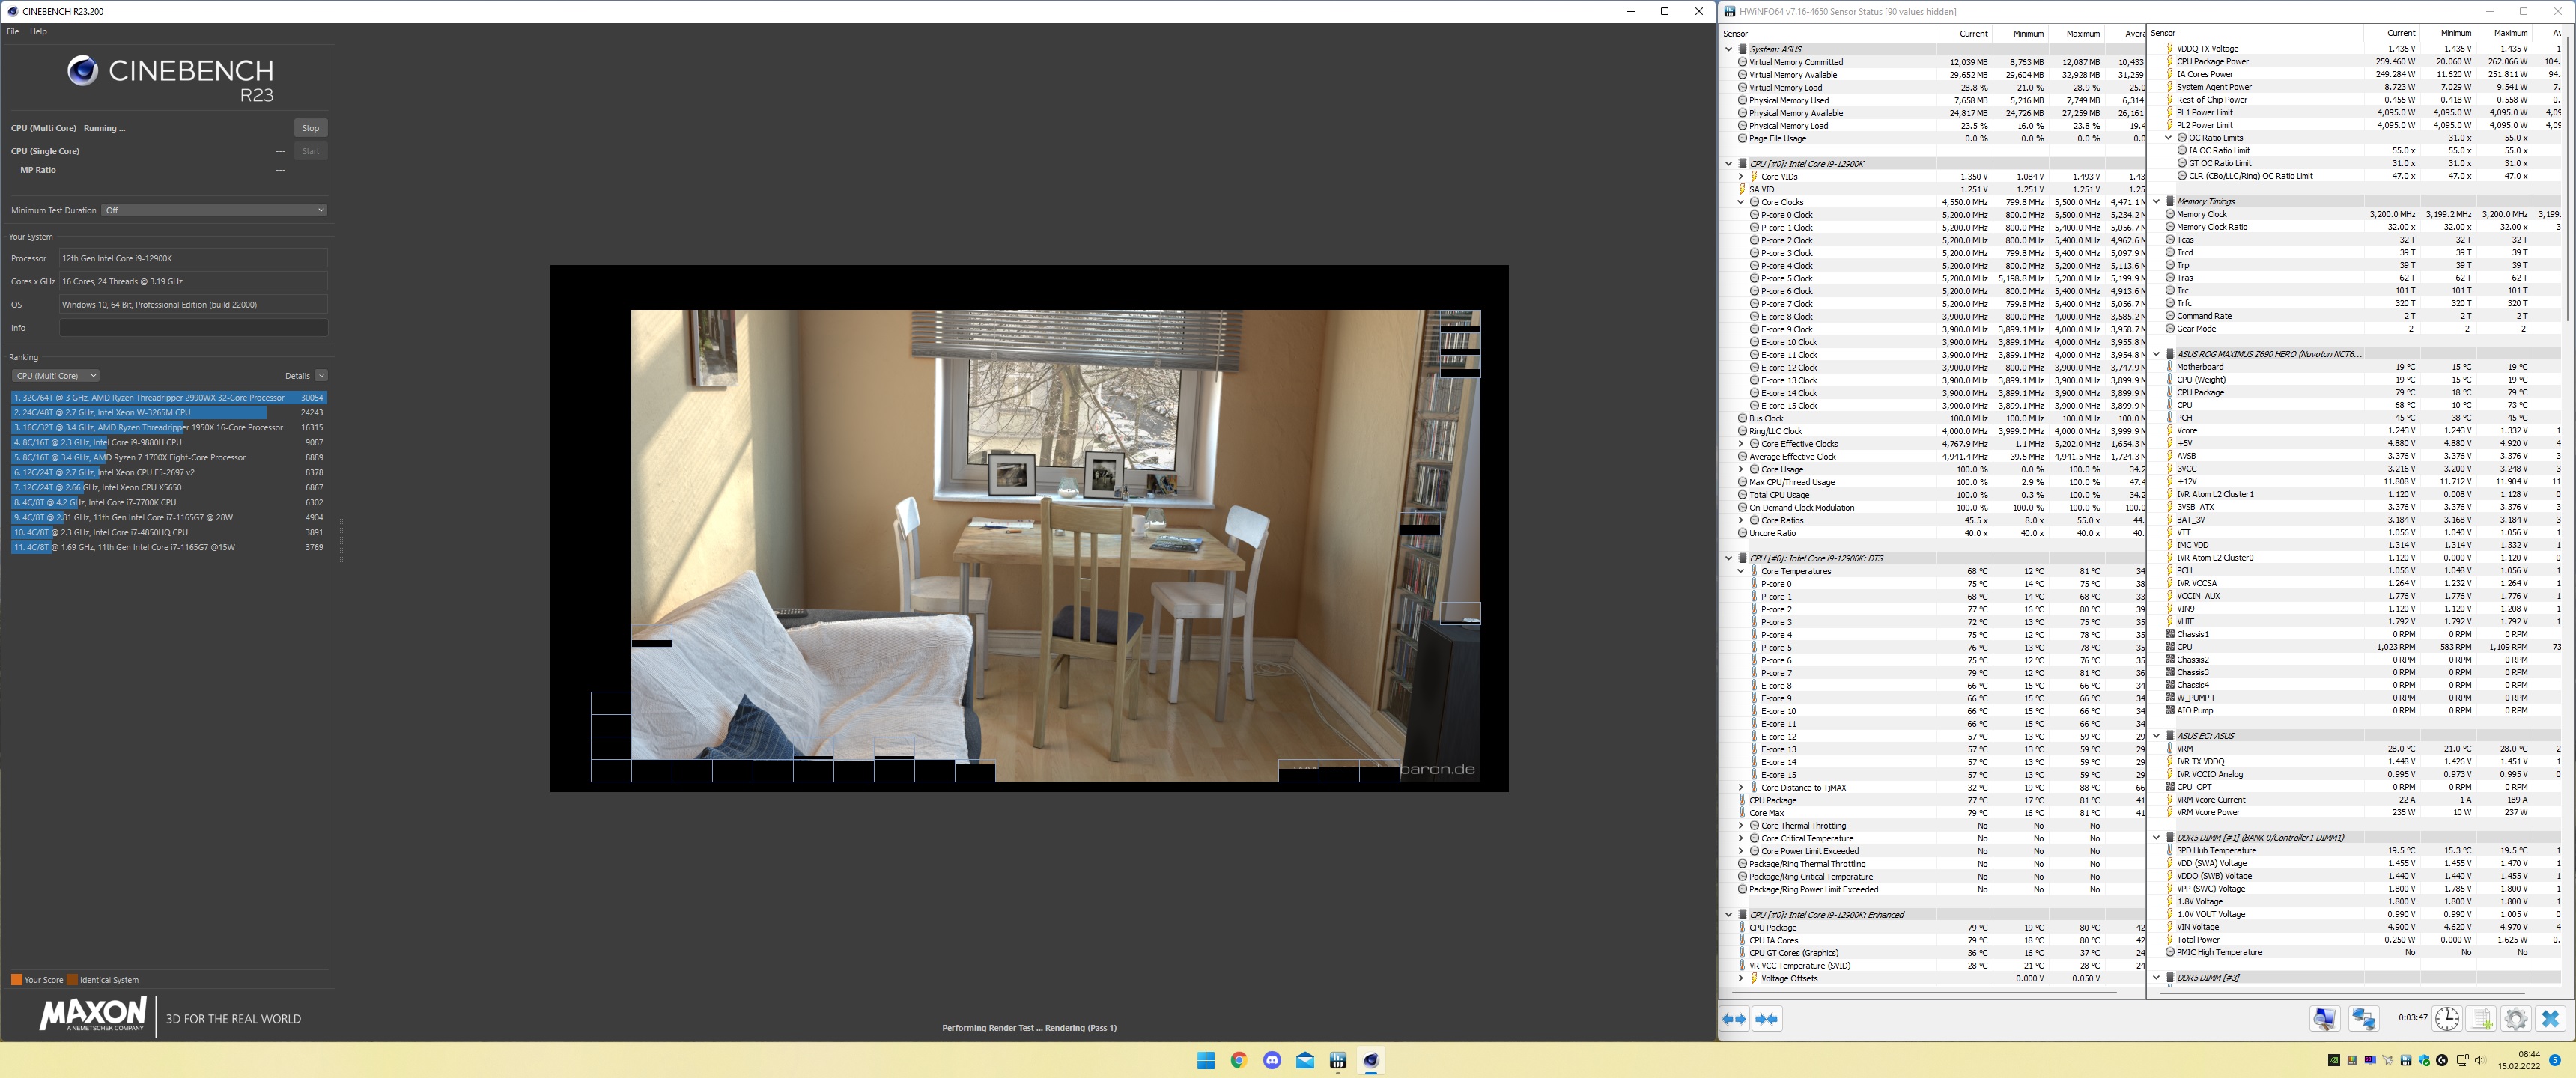Open CPU (Multi Core) ranking dropdown
Viewport: 2576px width, 1078px height.
(x=55, y=376)
